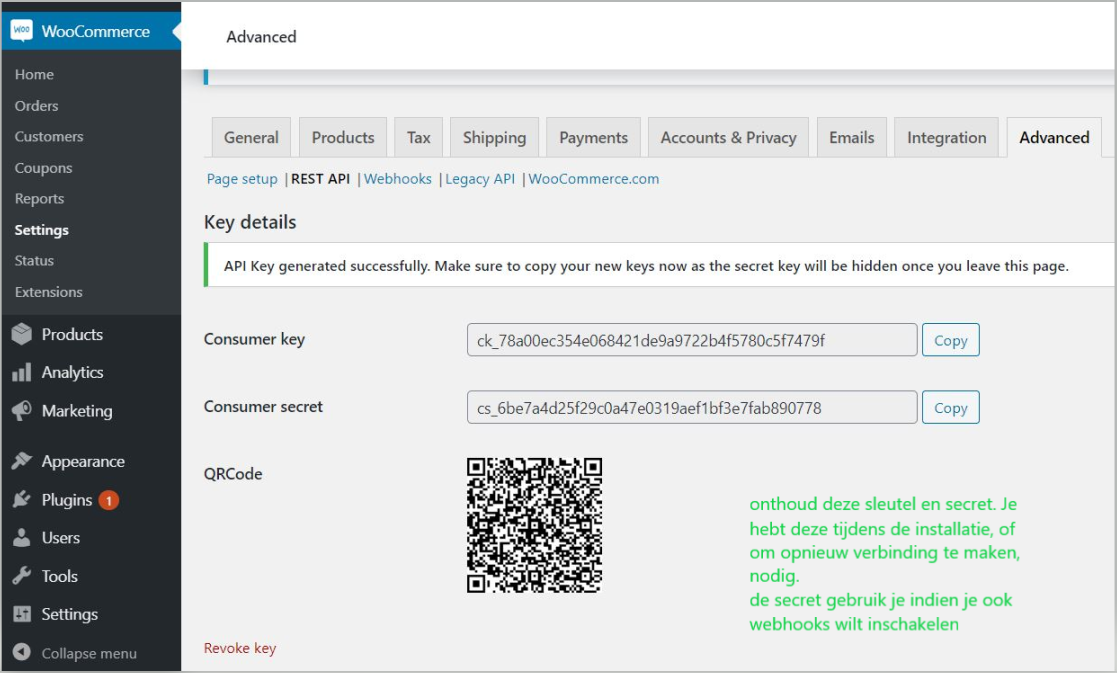The image size is (1117, 673).
Task: Click the Consumer key text field
Action: pos(692,340)
